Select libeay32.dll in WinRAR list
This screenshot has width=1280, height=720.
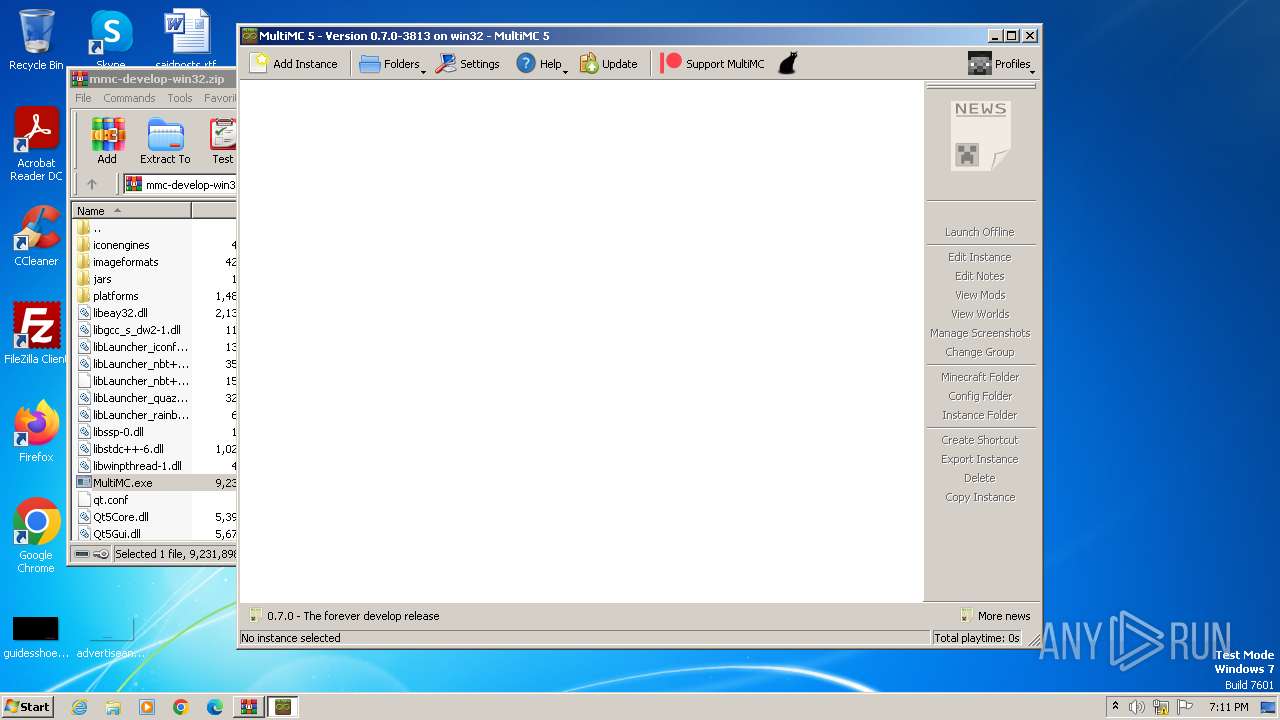[x=120, y=313]
